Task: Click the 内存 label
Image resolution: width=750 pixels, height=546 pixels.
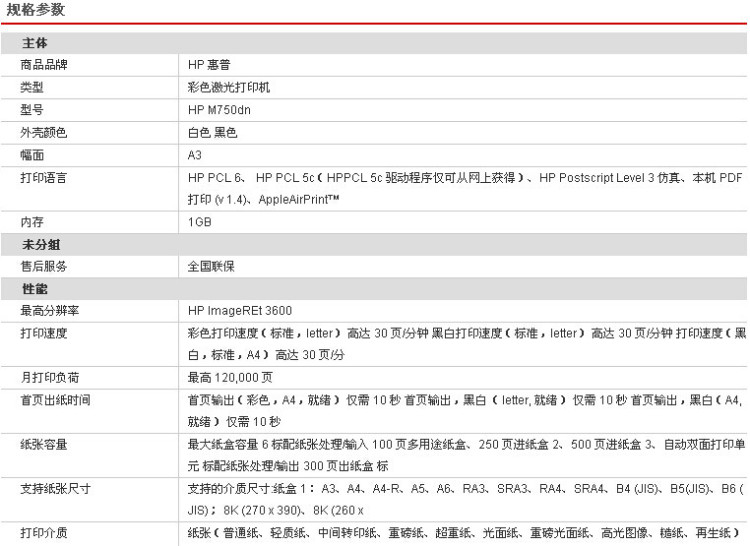Action: pyautogui.click(x=32, y=221)
